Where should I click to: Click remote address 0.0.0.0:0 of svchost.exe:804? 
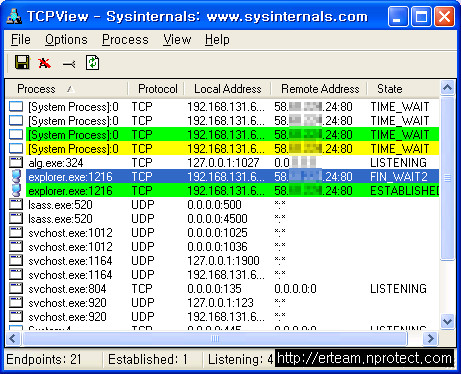click(295, 289)
